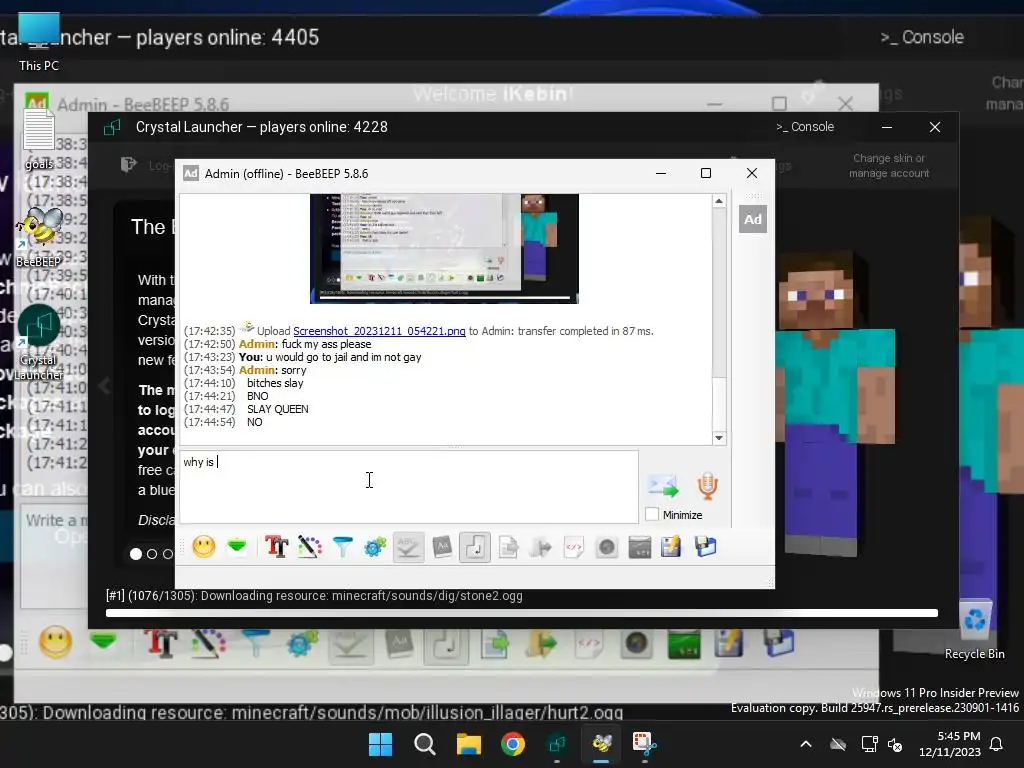1024x768 pixels.
Task: Open the Screenshot_20231211_054221.png link
Action: coord(379,331)
